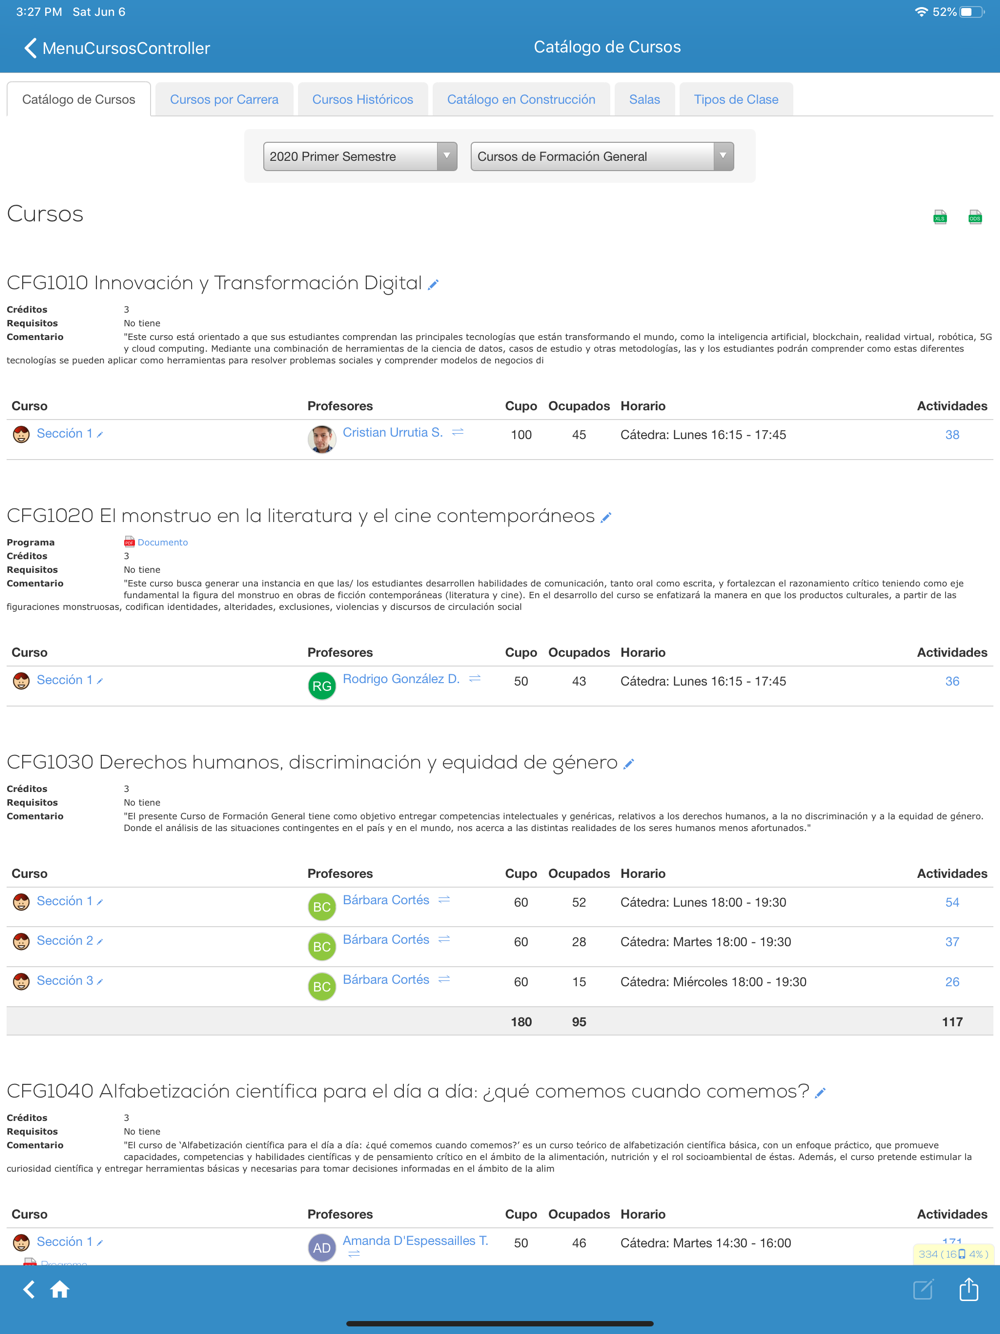
Task: Edit CFG1040 Alfabetización científica pencil icon
Action: [x=821, y=1093]
